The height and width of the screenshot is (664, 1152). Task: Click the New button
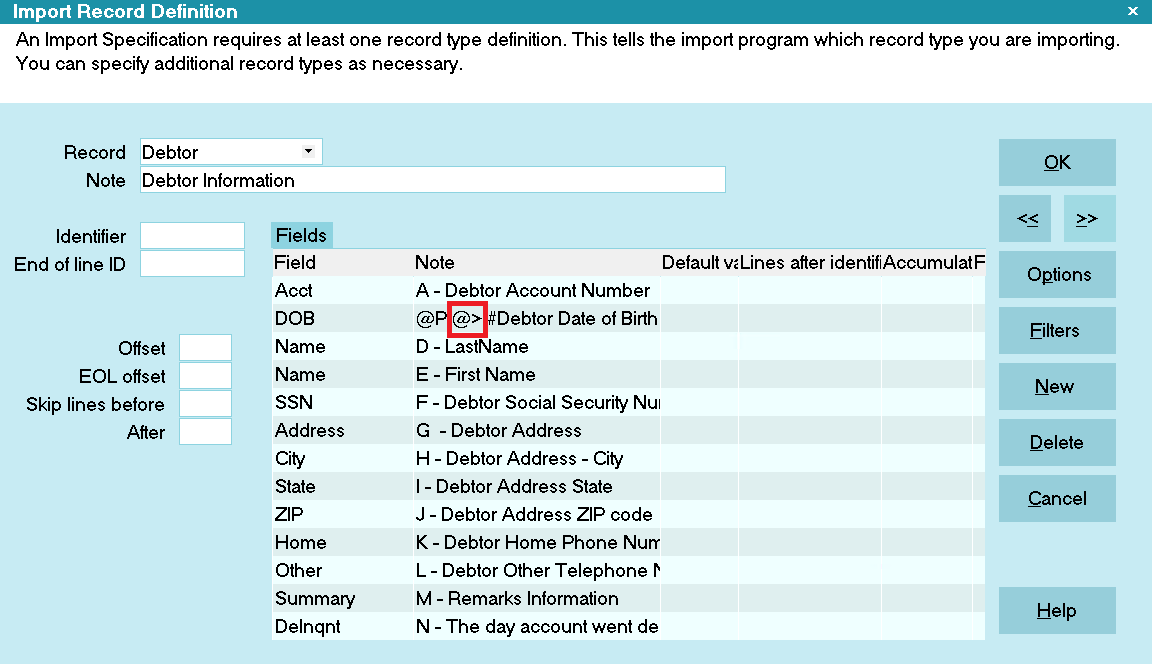(1057, 386)
